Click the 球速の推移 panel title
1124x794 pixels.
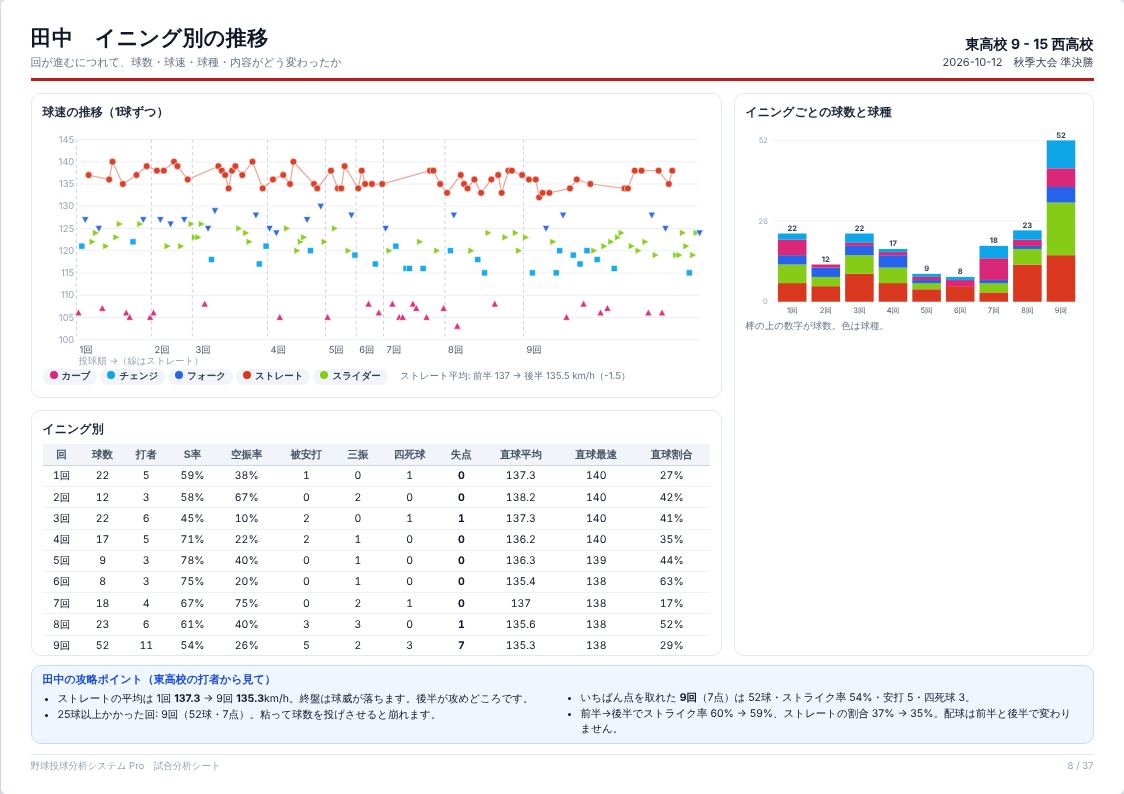102,112
